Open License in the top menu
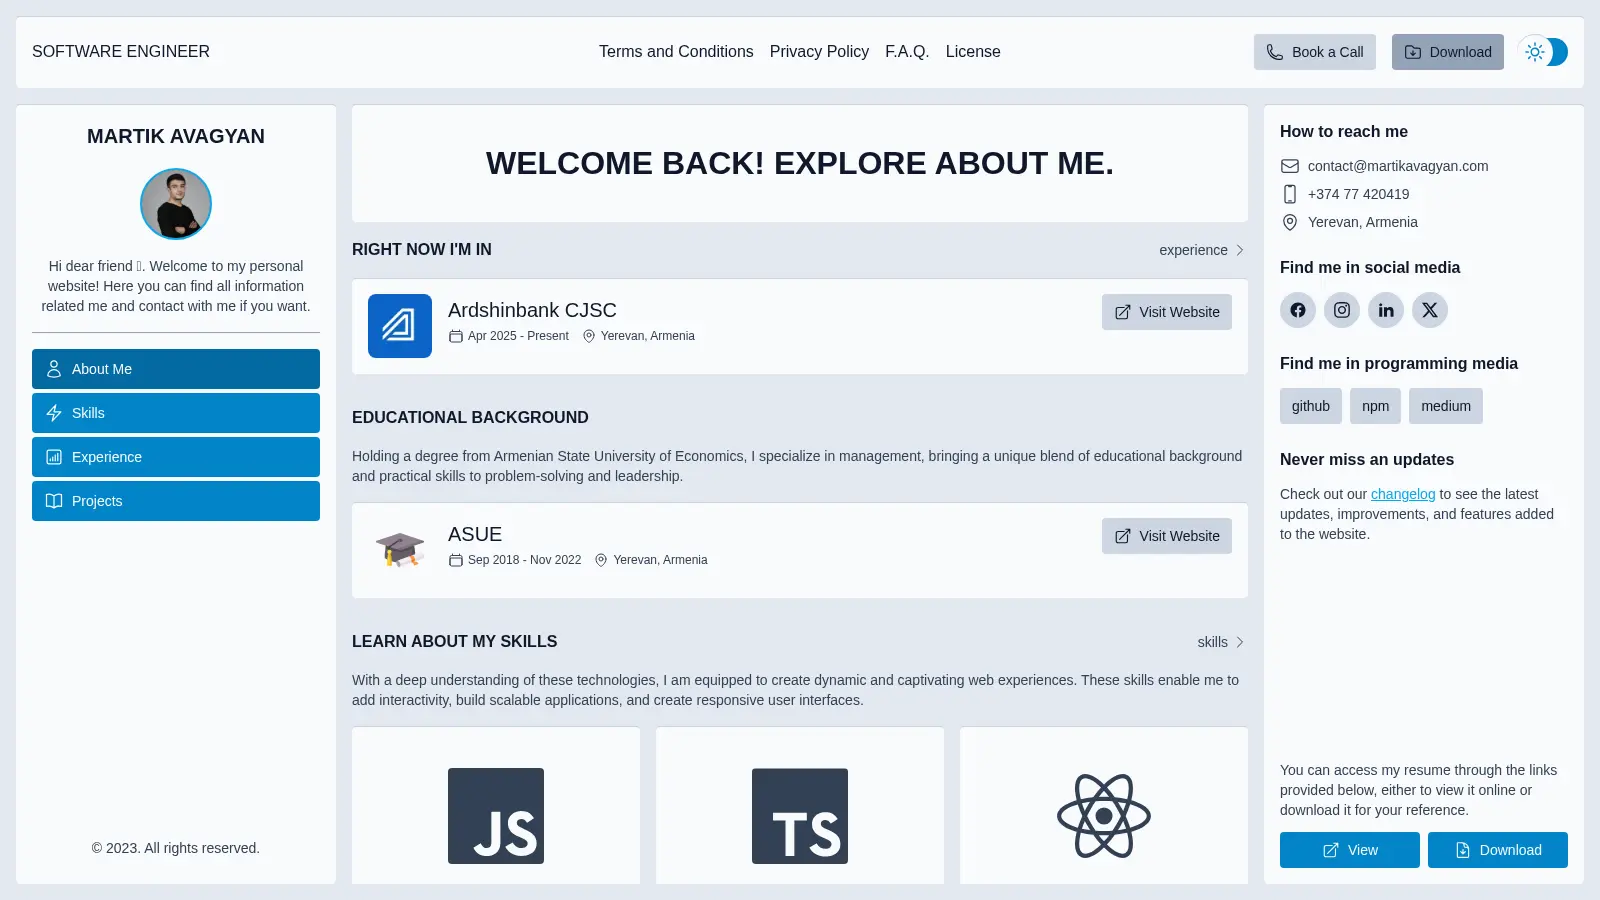 coord(973,52)
